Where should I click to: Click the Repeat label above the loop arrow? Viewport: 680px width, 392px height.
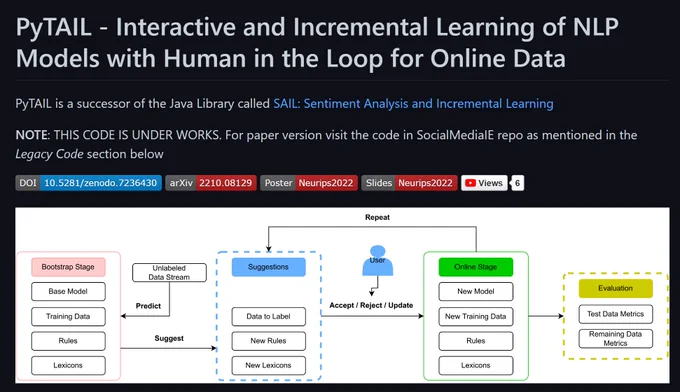(377, 217)
